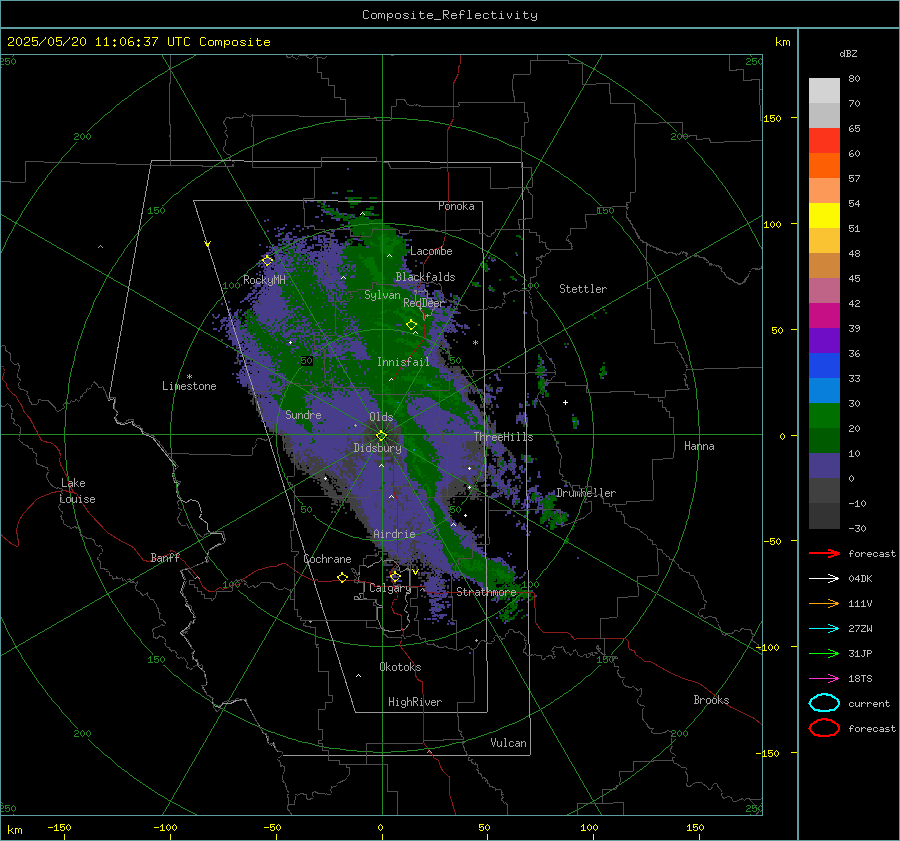Click the yellow diamond marker near RockyMH

[x=267, y=261]
